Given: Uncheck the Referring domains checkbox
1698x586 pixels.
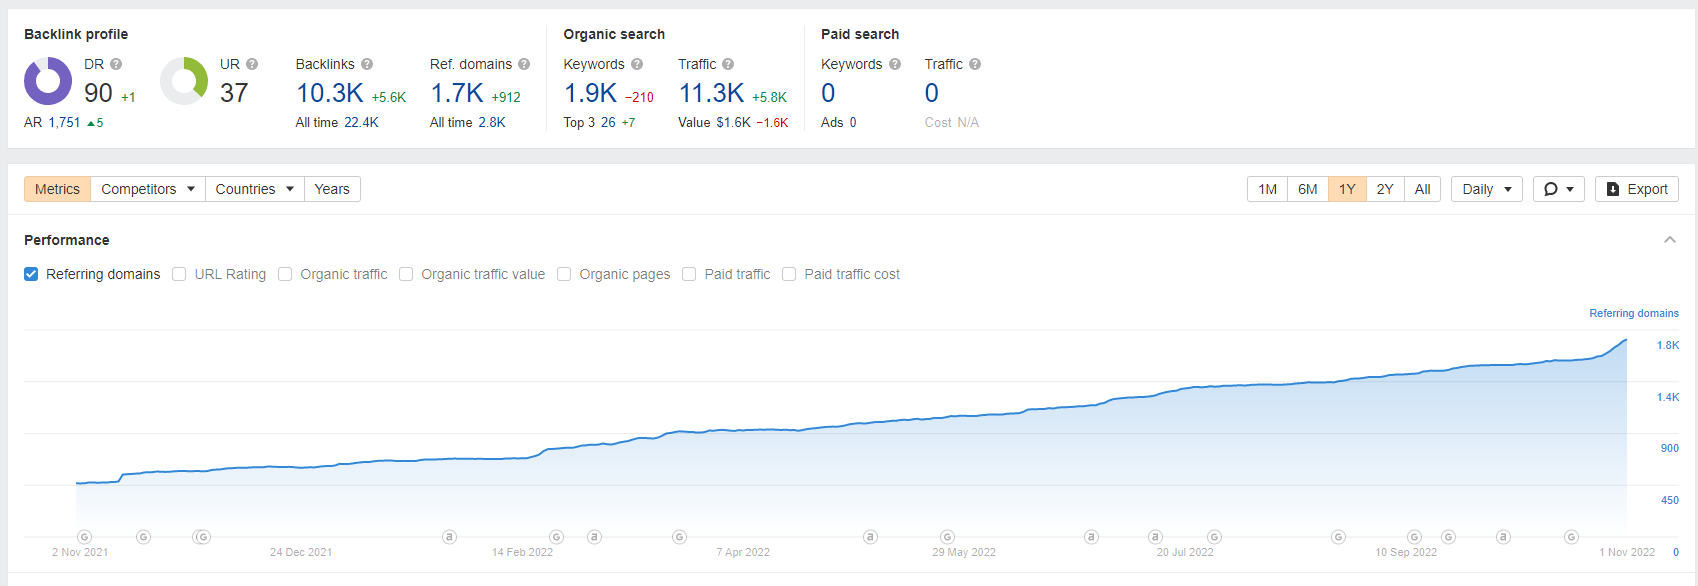Looking at the screenshot, I should 31,274.
